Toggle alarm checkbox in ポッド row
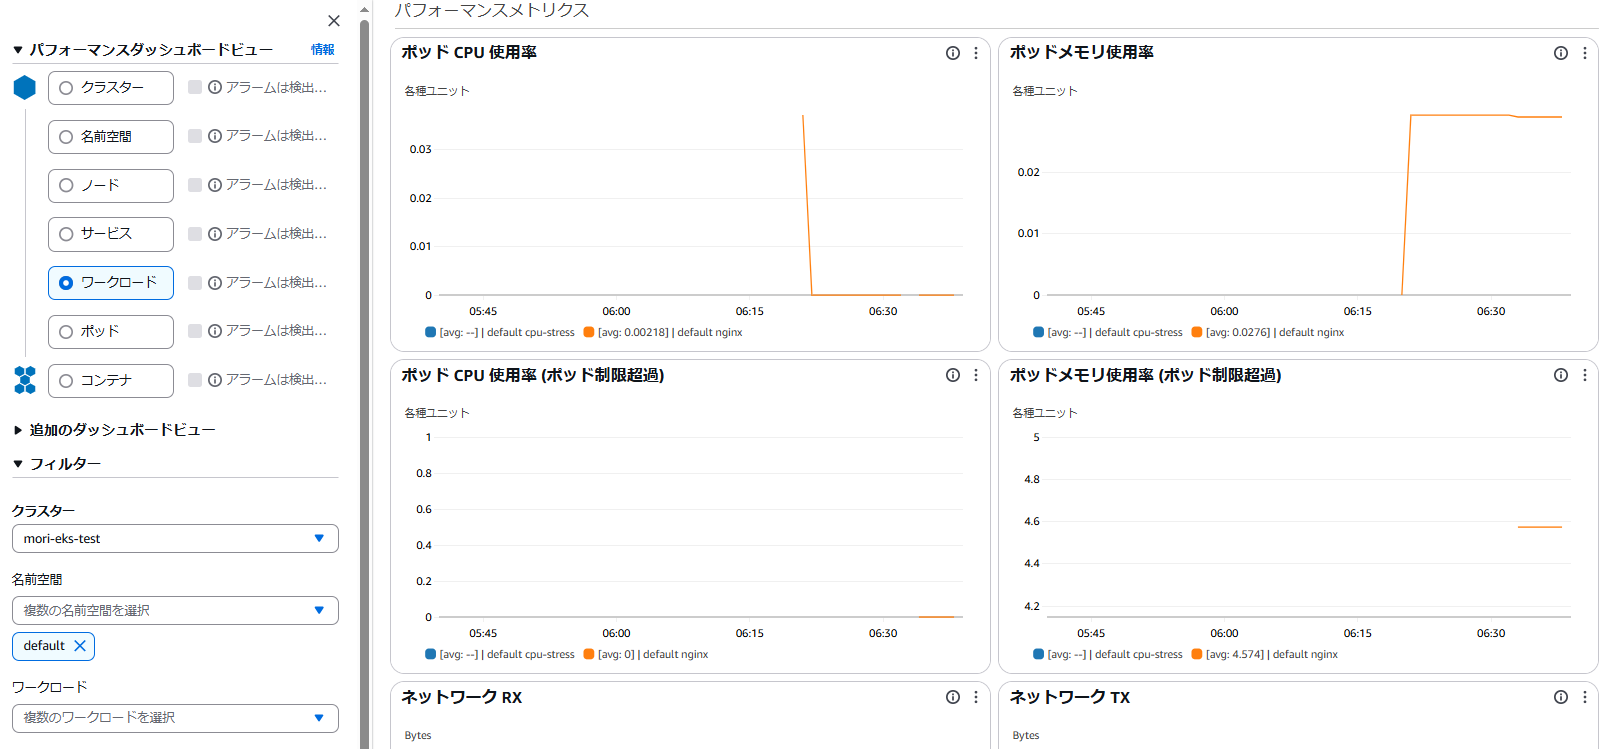This screenshot has height=749, width=1621. pyautogui.click(x=195, y=331)
